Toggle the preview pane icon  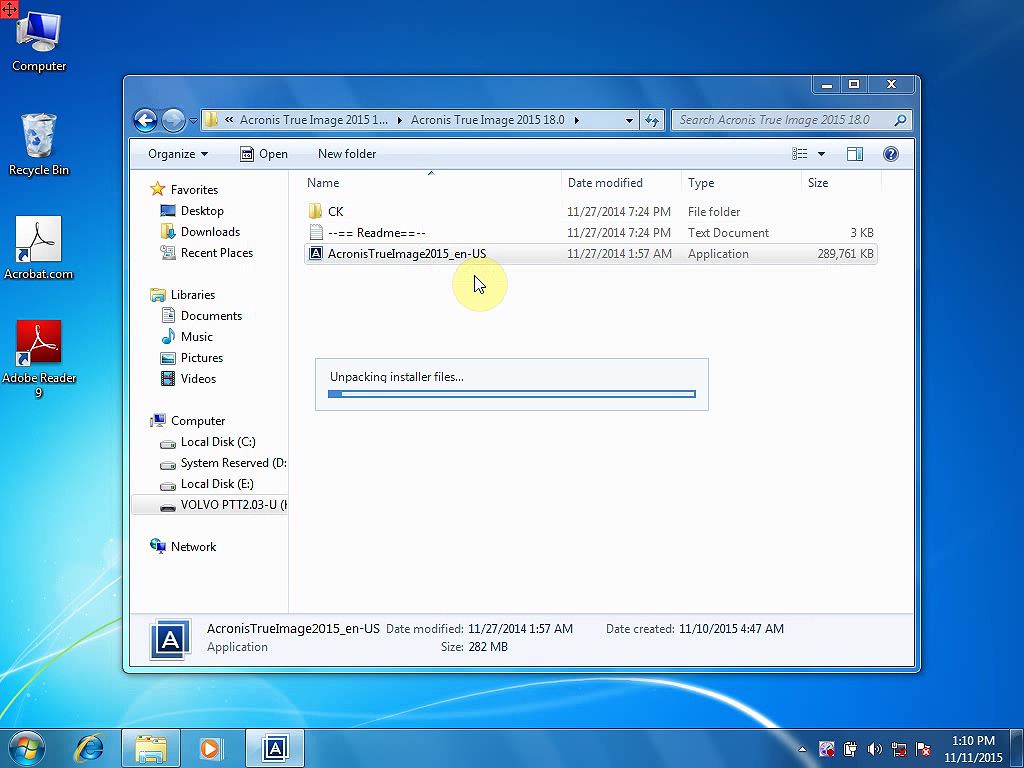coord(855,154)
